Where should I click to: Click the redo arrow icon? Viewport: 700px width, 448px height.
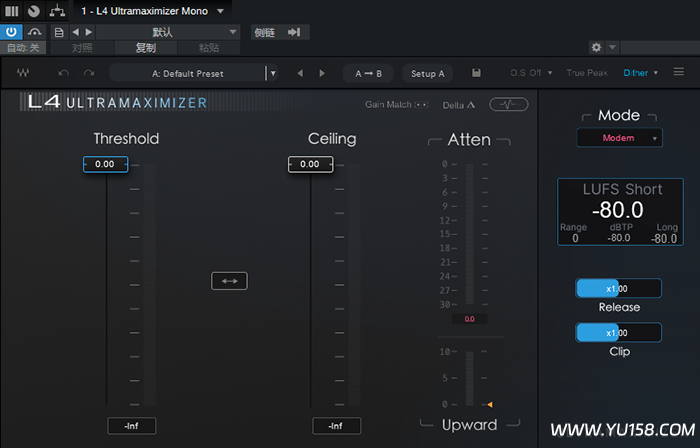point(89,73)
